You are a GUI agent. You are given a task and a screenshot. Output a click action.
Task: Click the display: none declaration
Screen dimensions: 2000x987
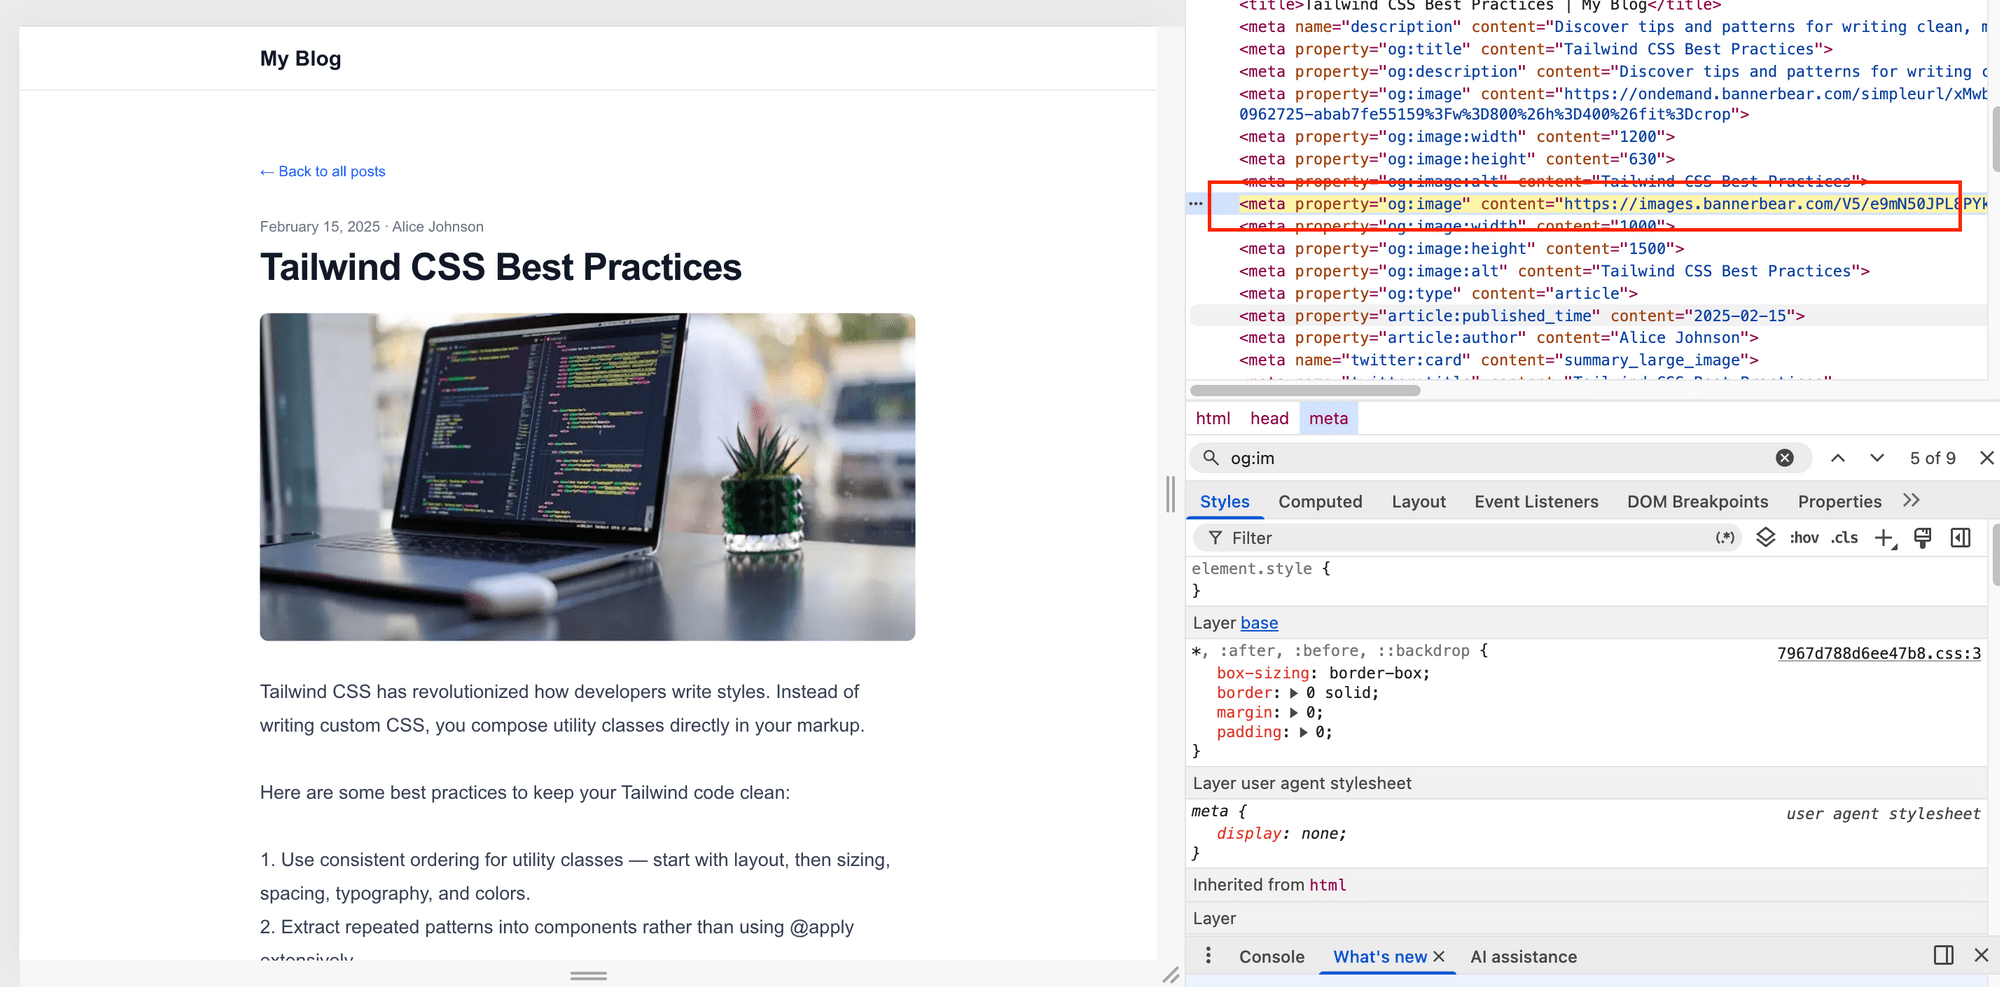pyautogui.click(x=1281, y=834)
